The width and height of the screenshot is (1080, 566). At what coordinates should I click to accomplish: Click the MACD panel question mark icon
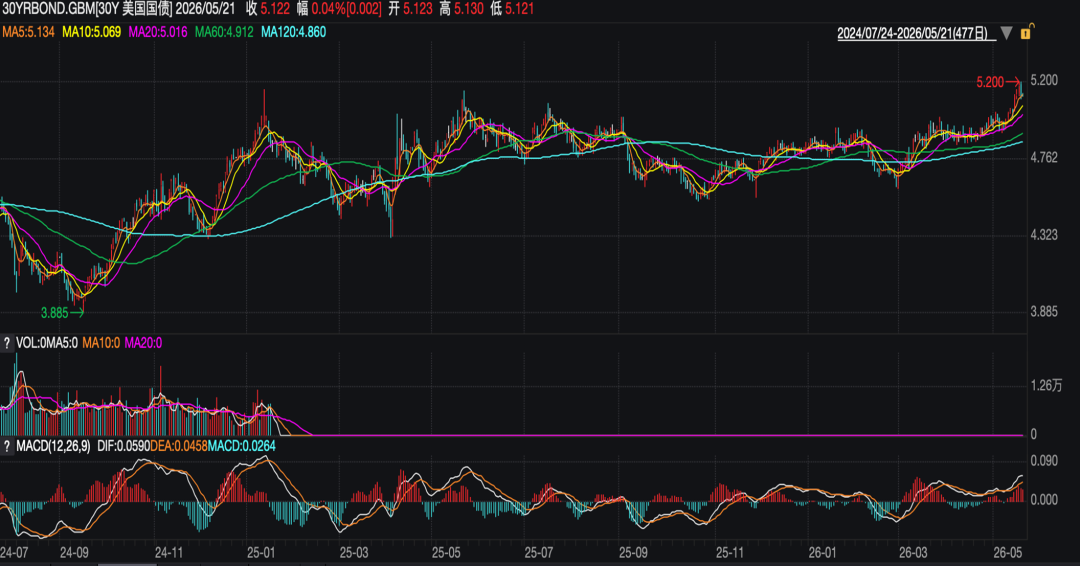pos(7,446)
